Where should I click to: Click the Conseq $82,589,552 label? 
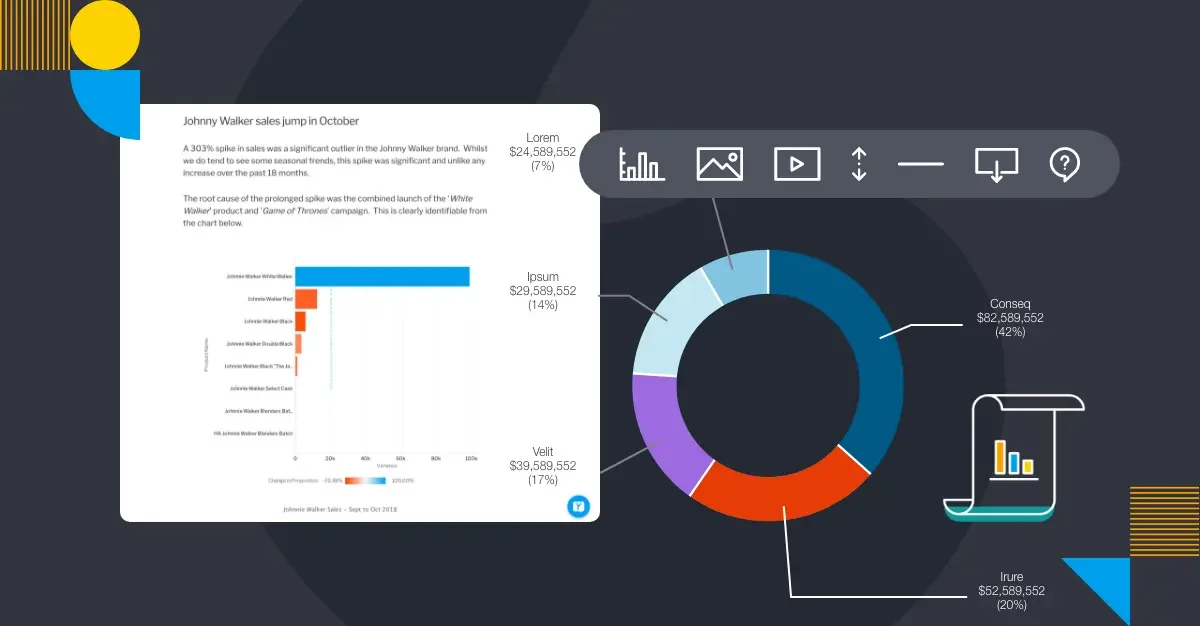pos(1010,318)
